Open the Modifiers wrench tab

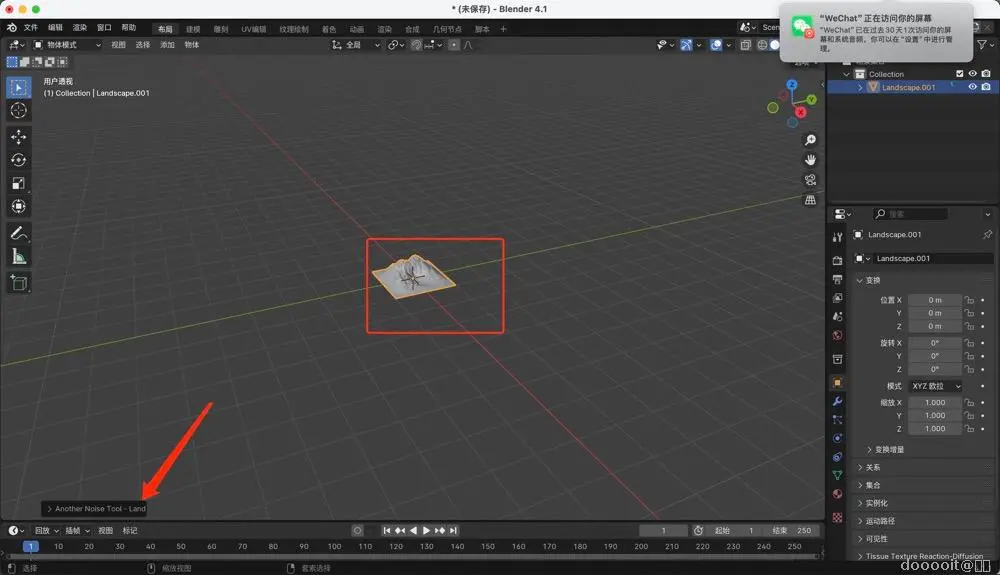point(837,401)
